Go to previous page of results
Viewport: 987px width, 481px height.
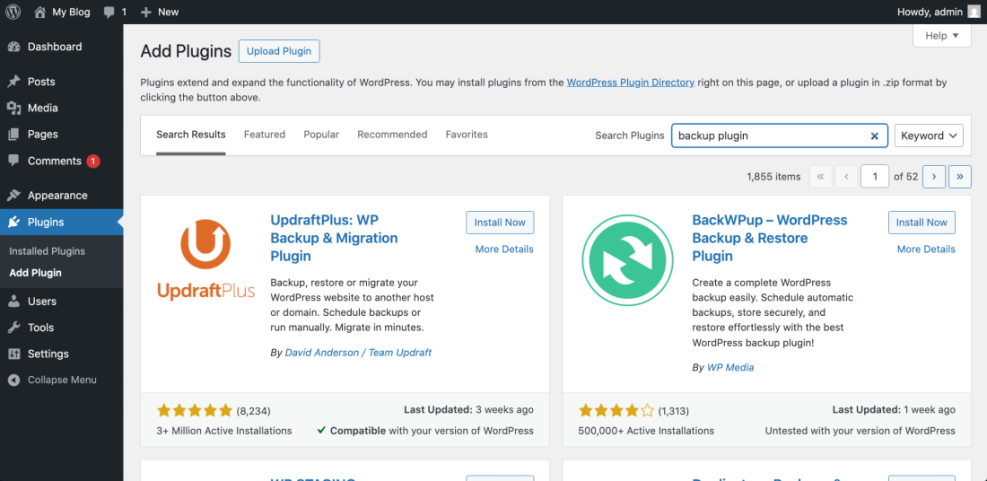pos(847,177)
